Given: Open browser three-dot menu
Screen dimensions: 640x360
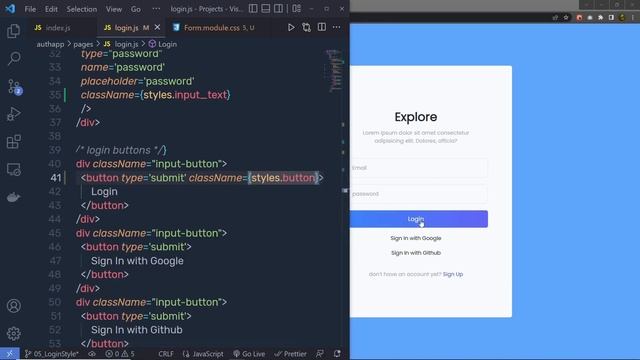Looking at the screenshot, I should pyautogui.click(x=633, y=18).
